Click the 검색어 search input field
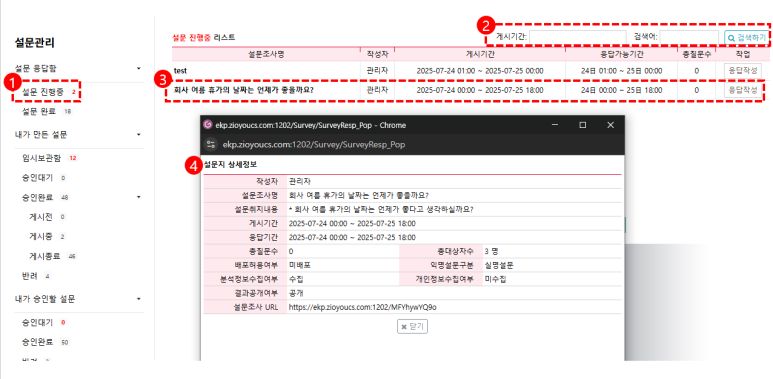Viewport: 773px width, 379px height. (689, 37)
